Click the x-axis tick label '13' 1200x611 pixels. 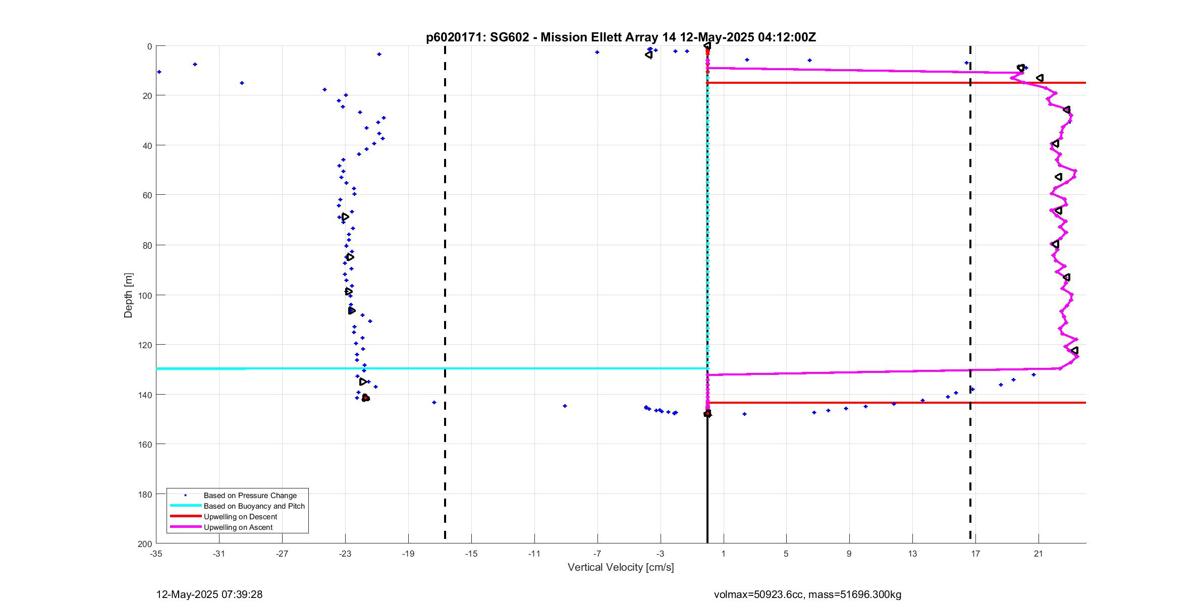click(912, 553)
